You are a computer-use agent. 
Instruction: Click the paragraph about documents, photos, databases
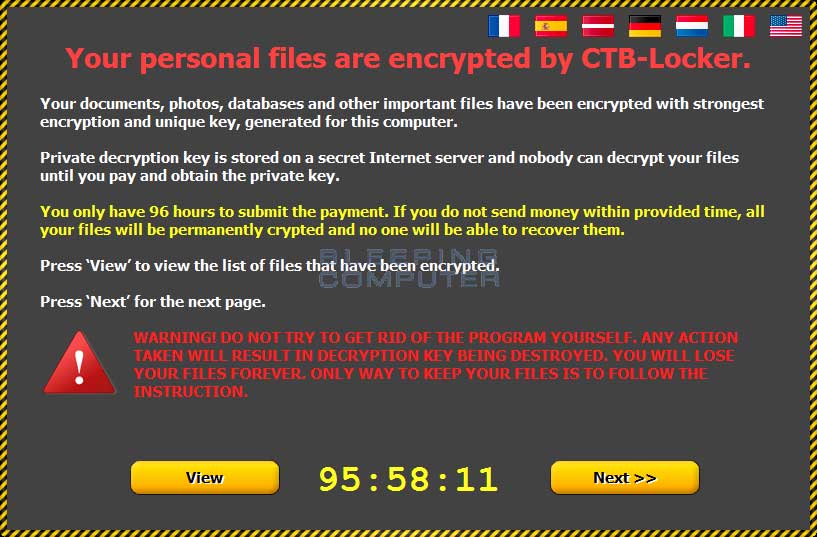point(402,113)
